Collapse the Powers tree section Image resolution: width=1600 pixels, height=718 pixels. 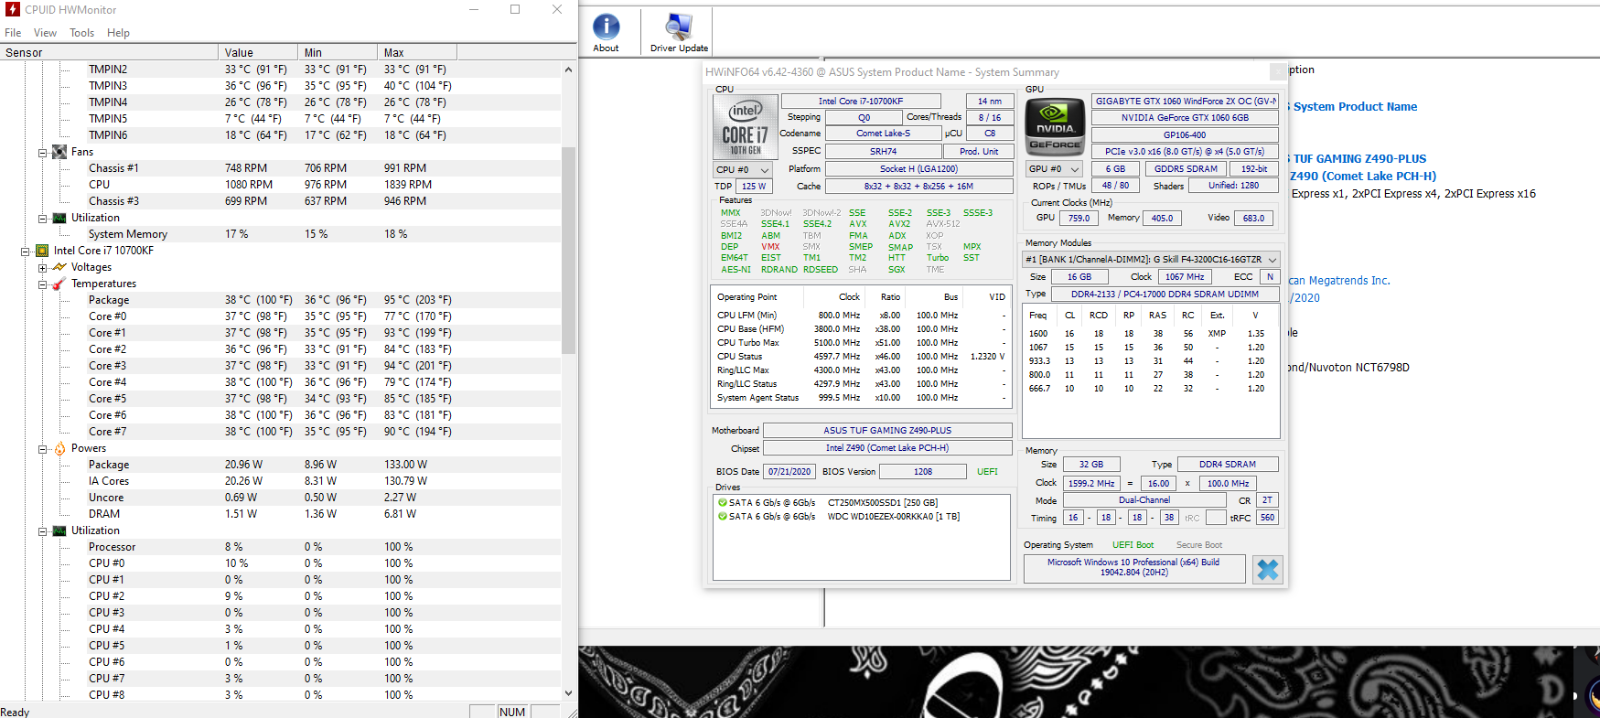pyautogui.click(x=43, y=449)
